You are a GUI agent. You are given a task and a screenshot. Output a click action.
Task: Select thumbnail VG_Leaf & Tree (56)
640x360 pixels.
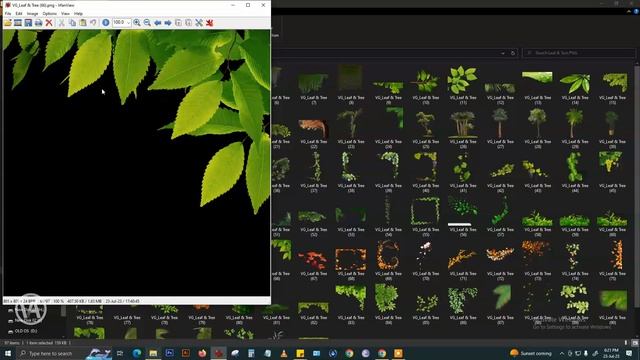point(462,217)
